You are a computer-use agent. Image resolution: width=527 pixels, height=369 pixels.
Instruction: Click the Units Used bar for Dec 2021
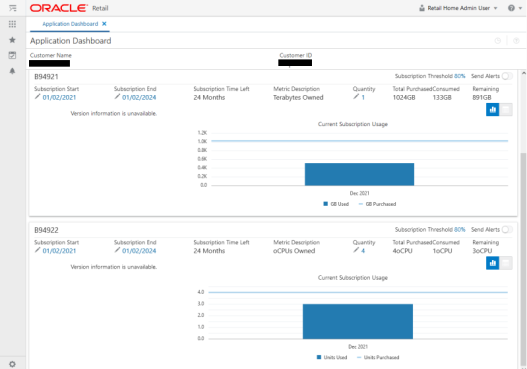(358, 321)
